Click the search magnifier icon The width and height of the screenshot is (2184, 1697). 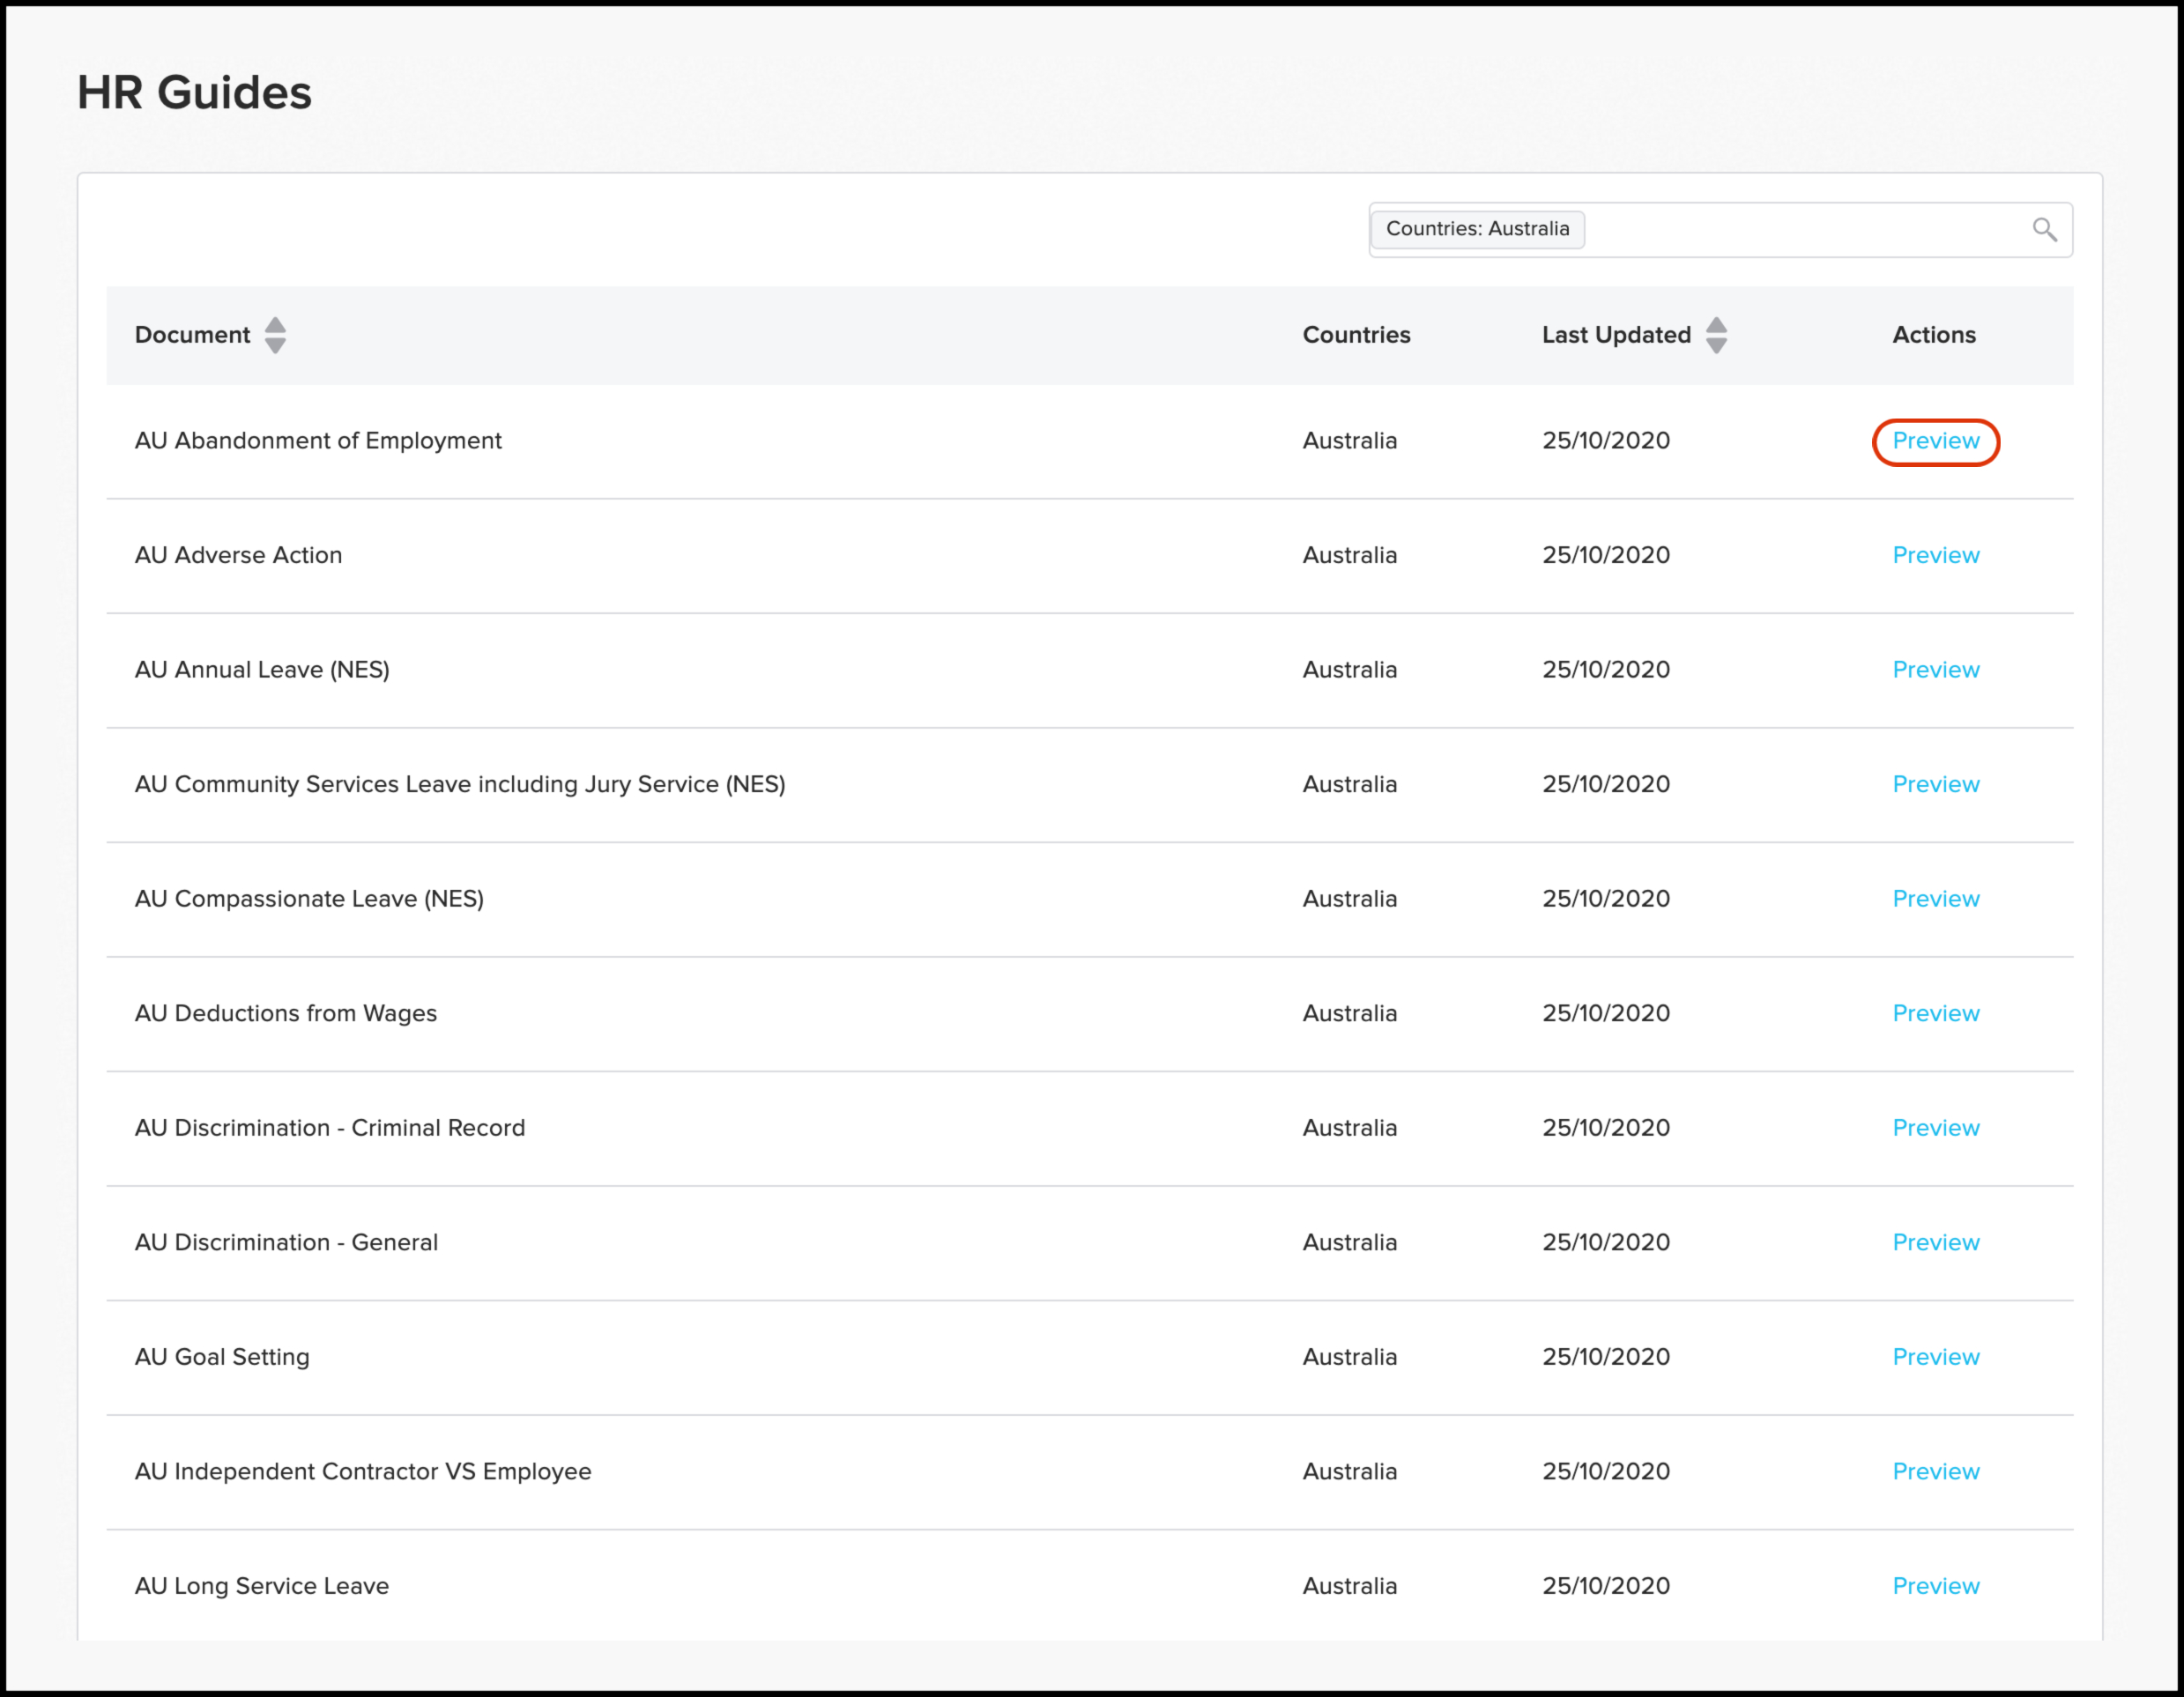(2044, 230)
